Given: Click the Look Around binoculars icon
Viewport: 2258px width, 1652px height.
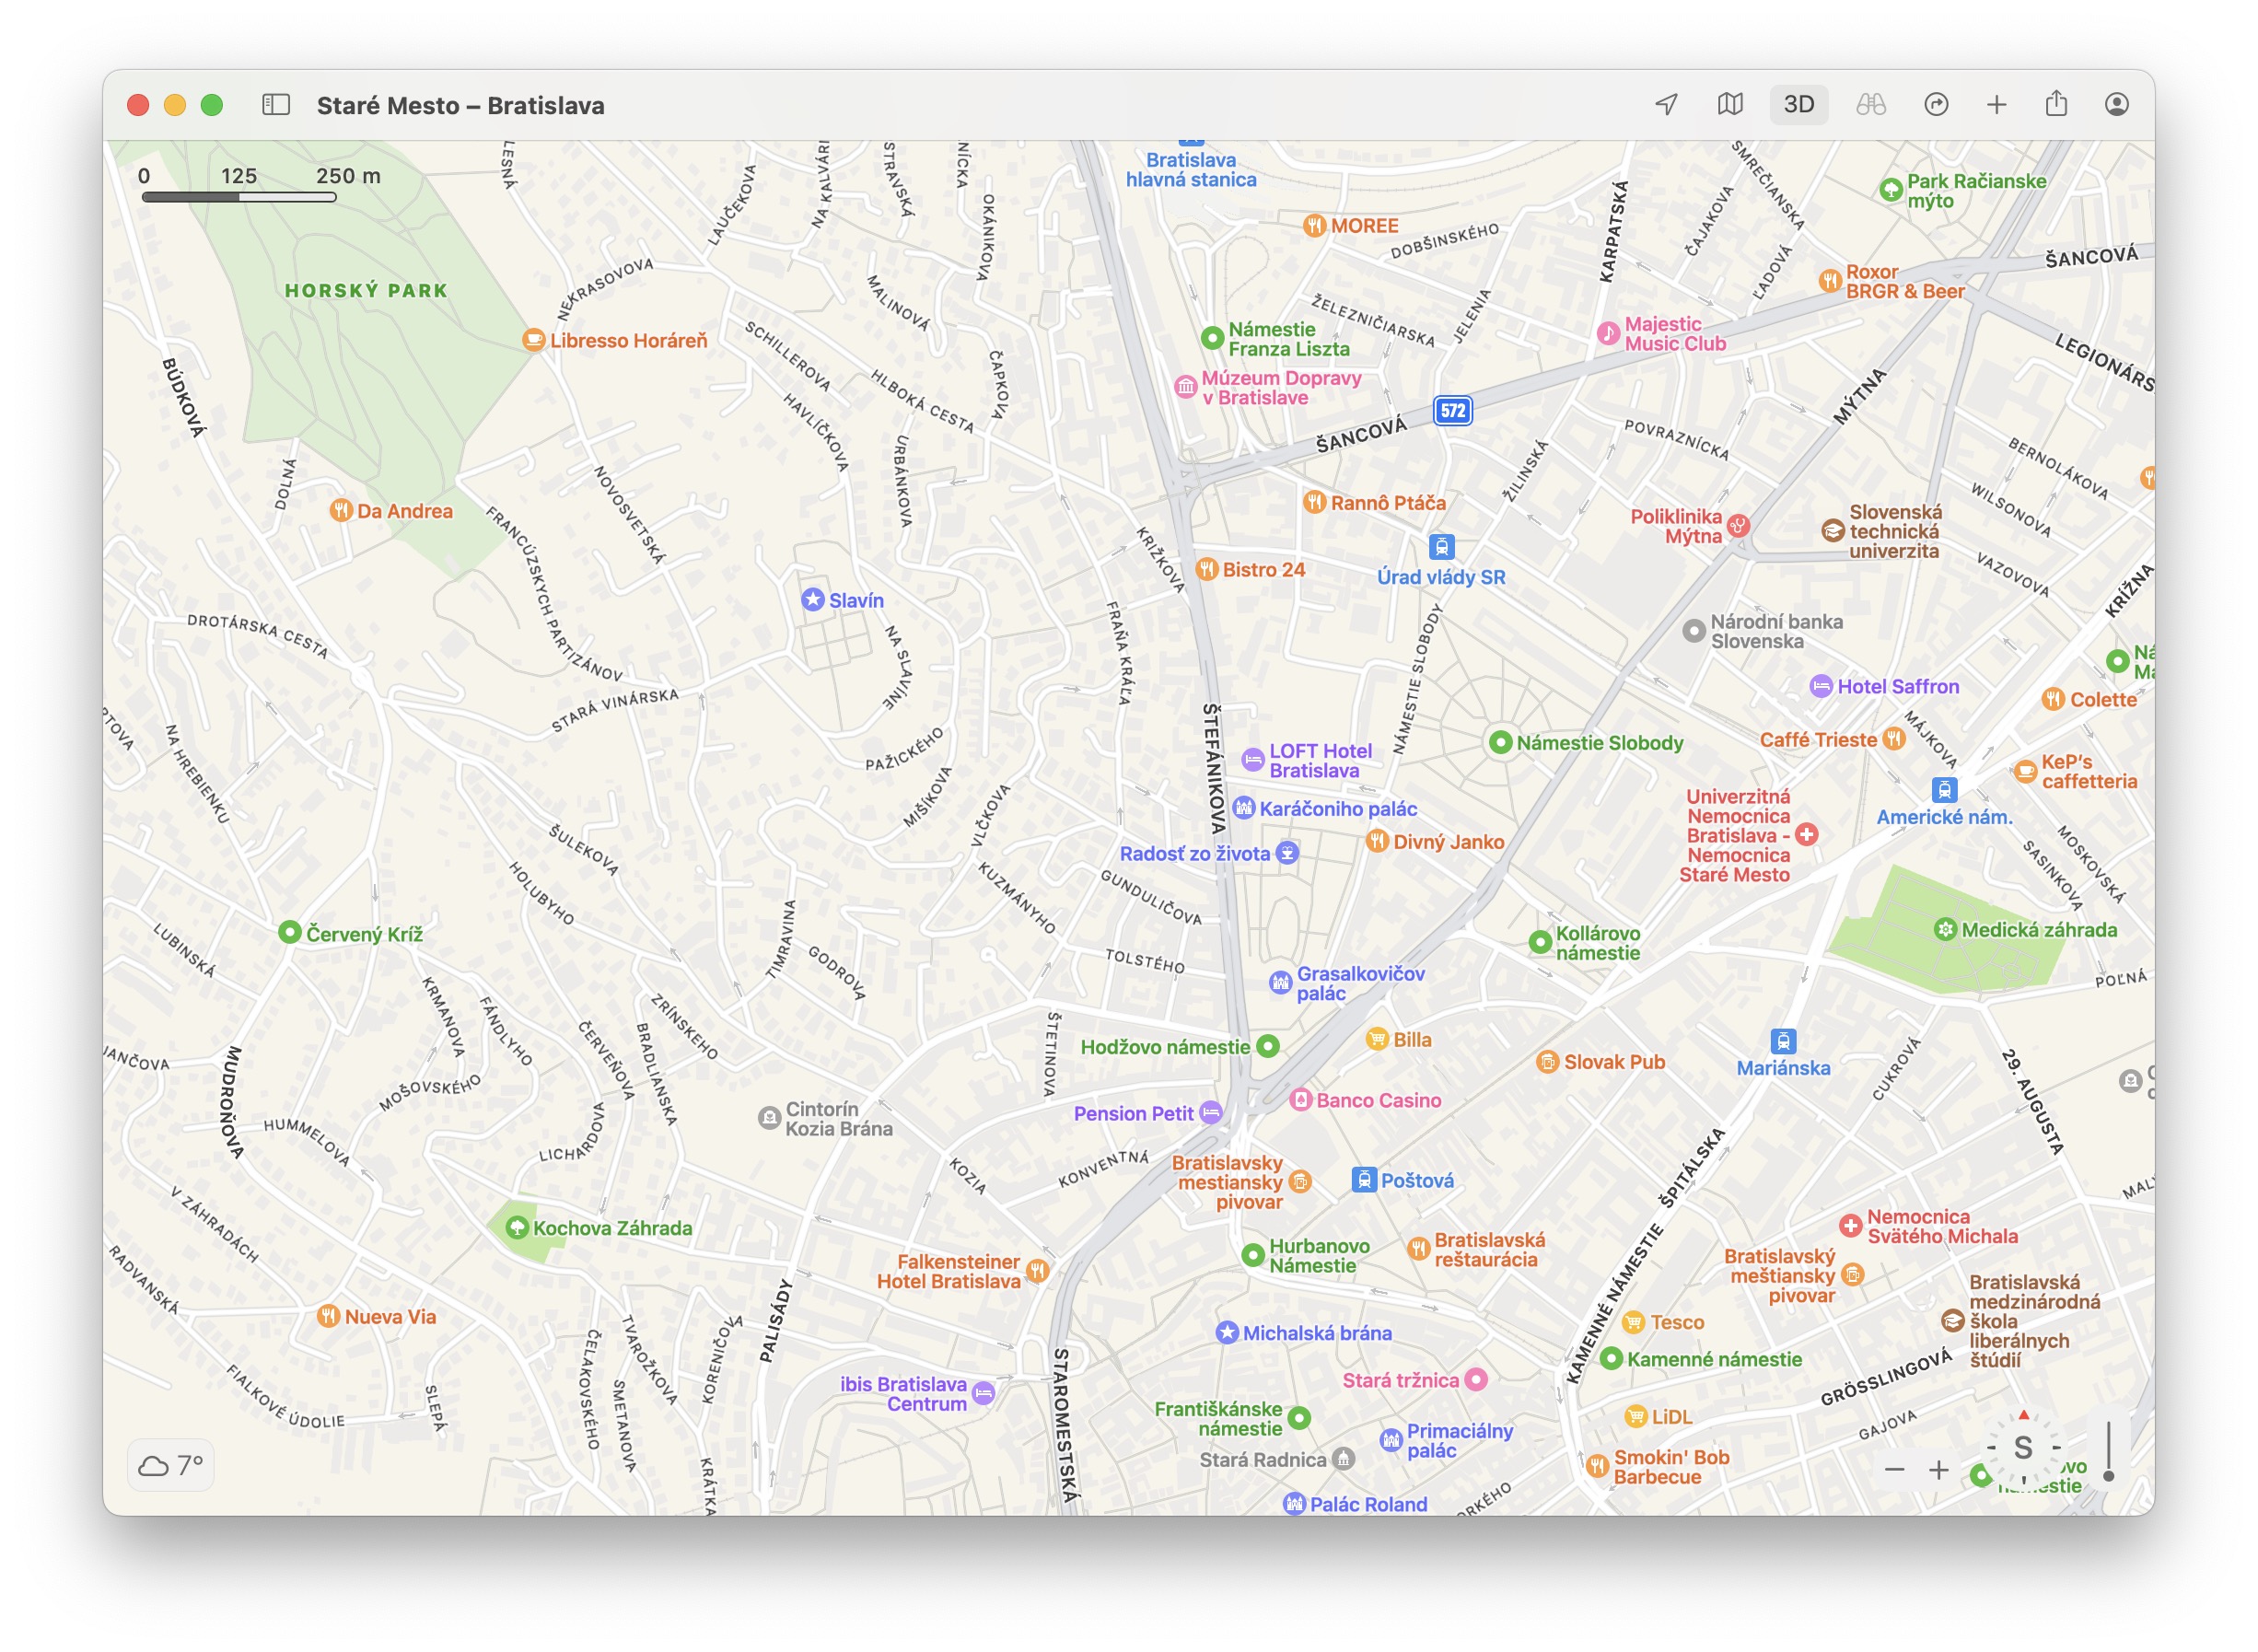Looking at the screenshot, I should [1870, 105].
